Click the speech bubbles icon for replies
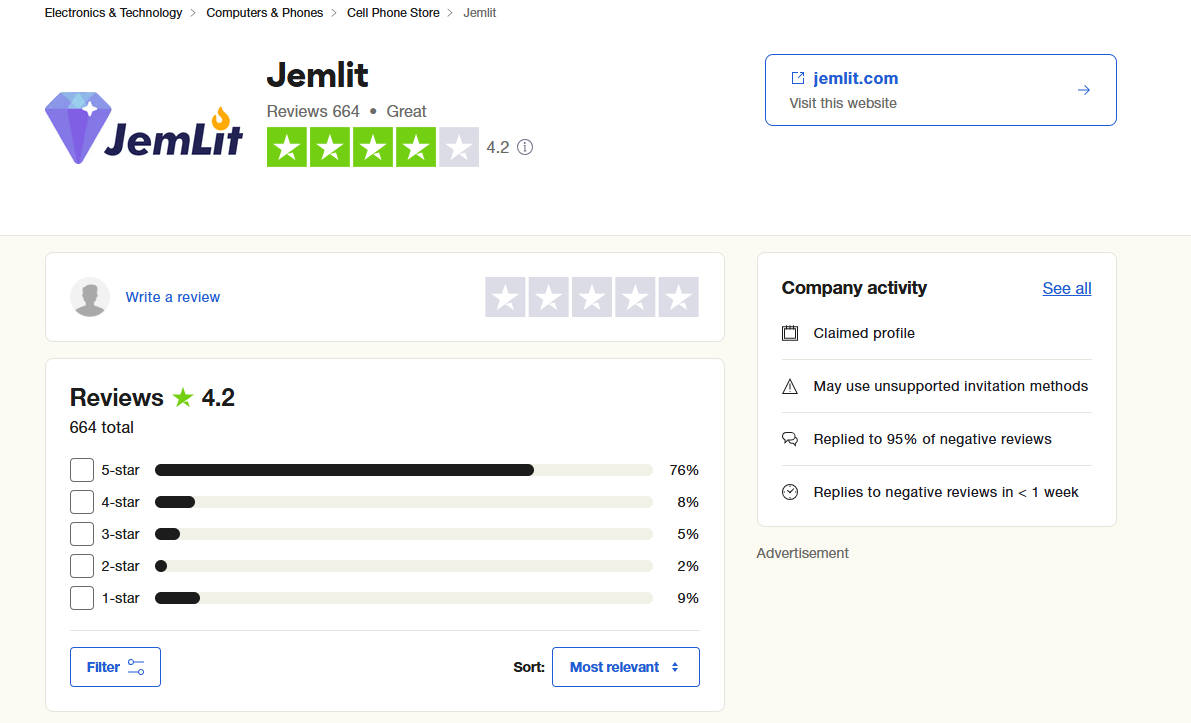 790,439
